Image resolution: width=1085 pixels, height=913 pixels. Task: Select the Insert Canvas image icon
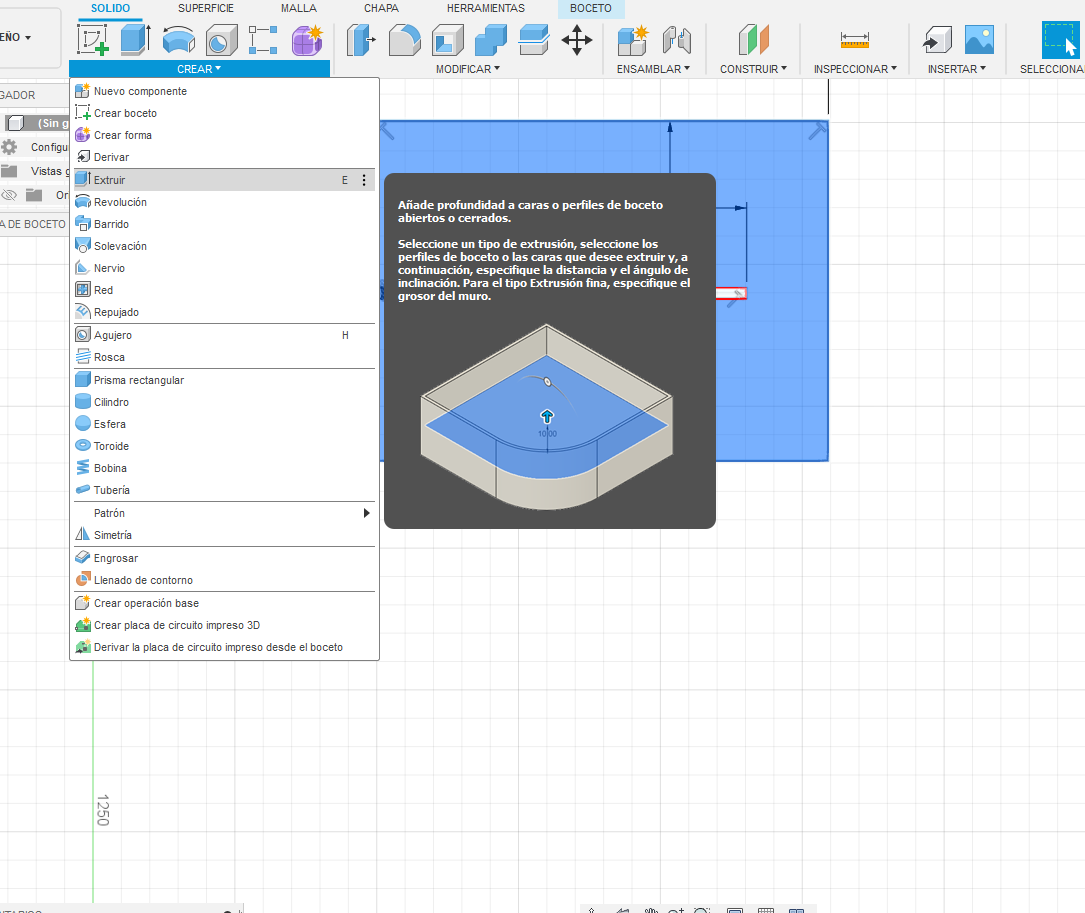979,40
